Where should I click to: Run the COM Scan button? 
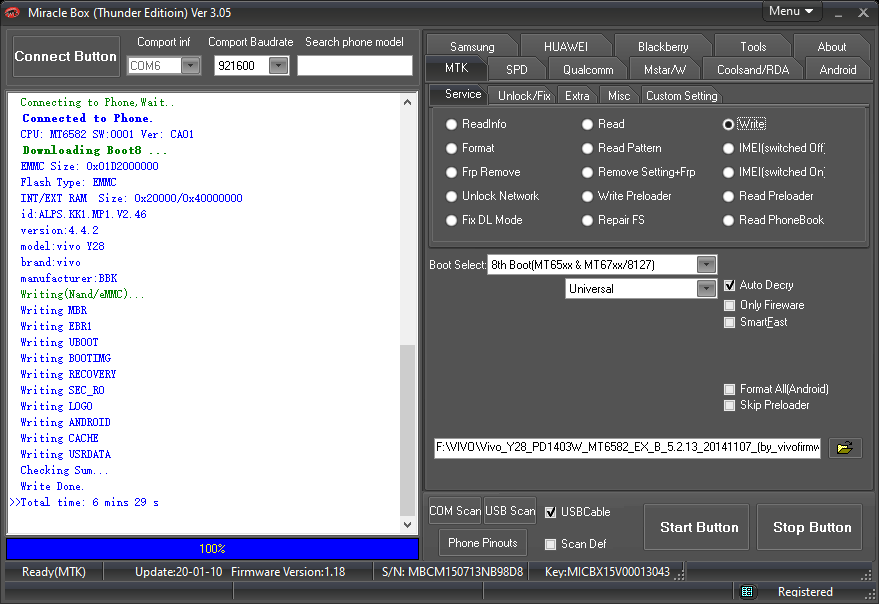455,511
